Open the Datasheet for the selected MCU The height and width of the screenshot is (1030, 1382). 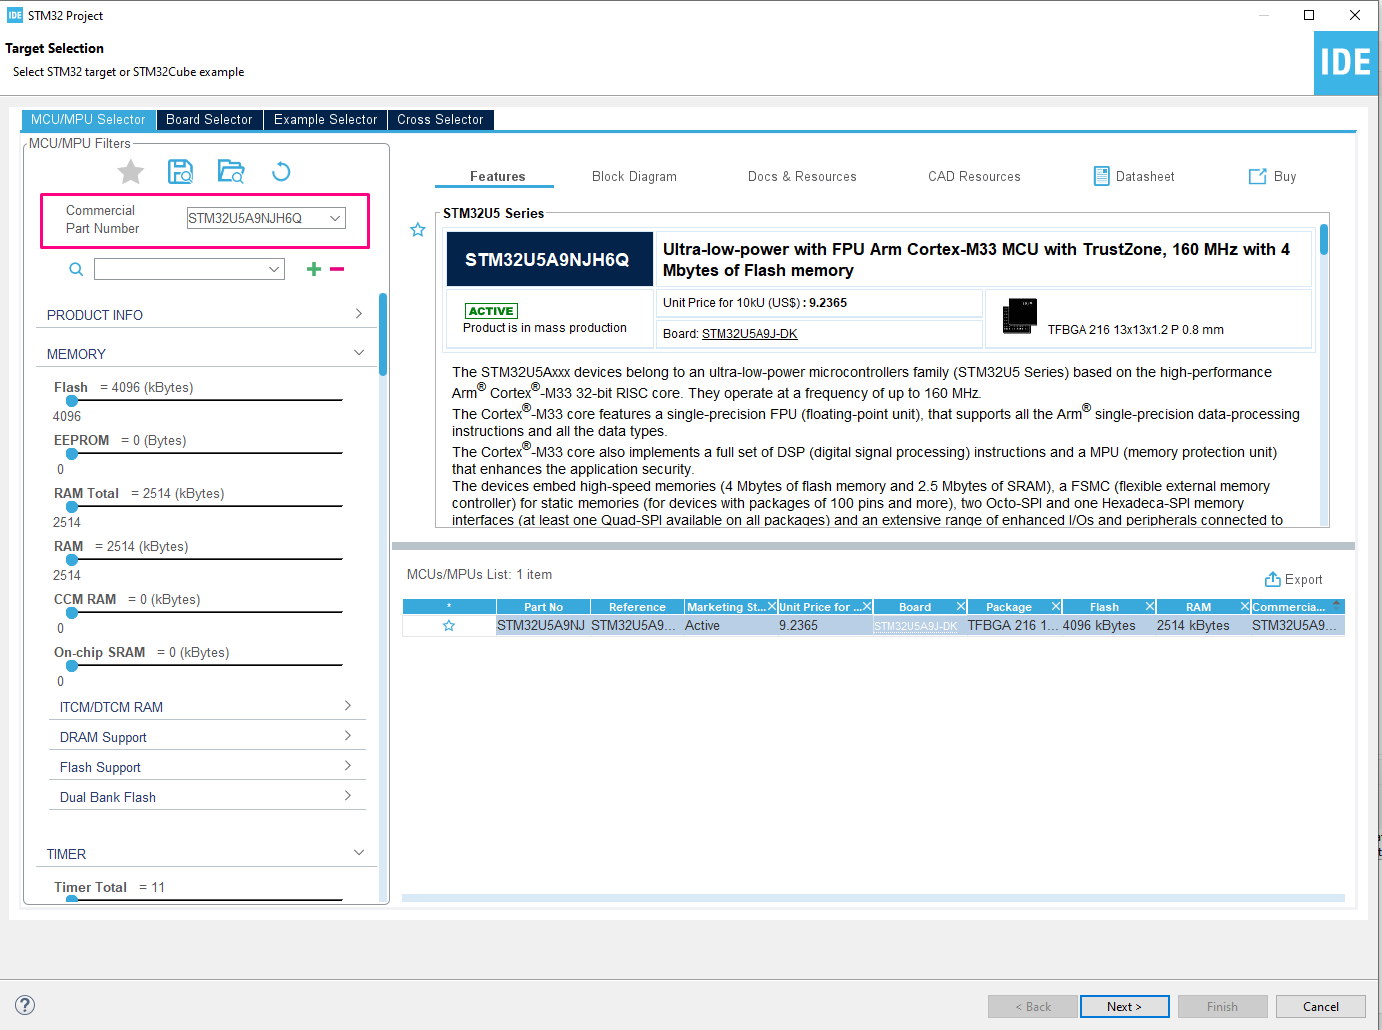tap(1134, 176)
